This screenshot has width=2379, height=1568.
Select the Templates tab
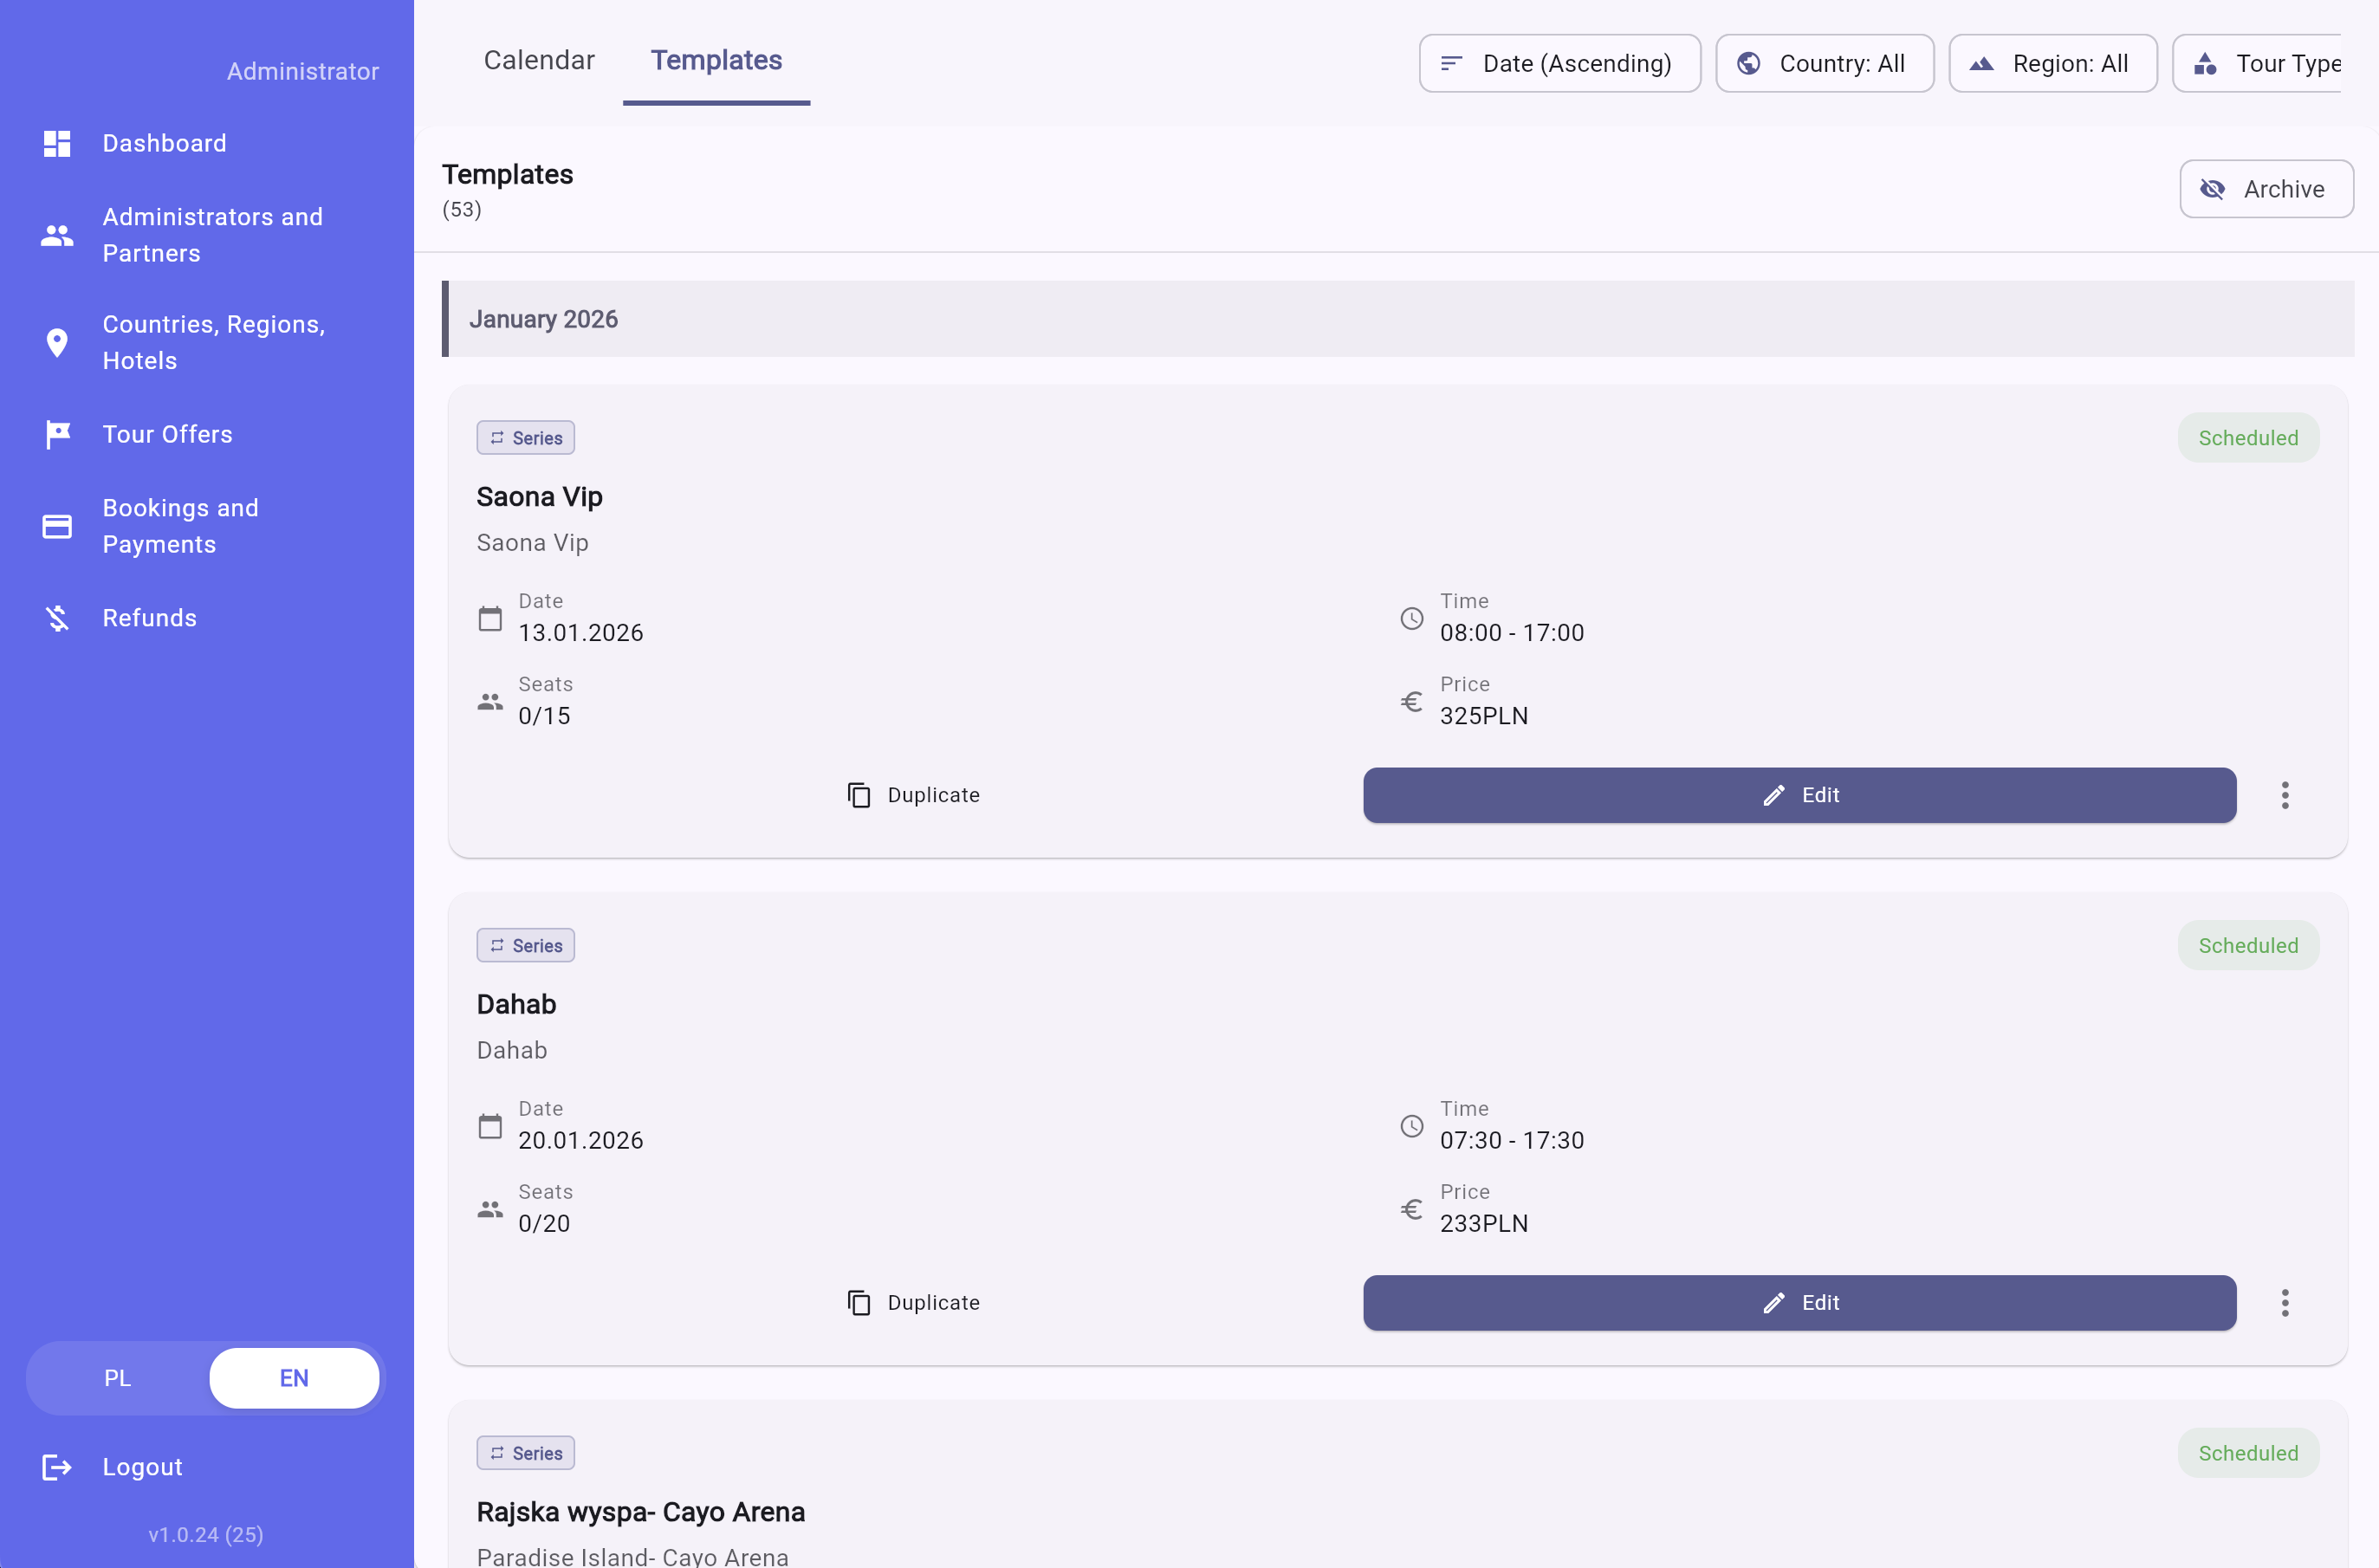pyautogui.click(x=716, y=60)
